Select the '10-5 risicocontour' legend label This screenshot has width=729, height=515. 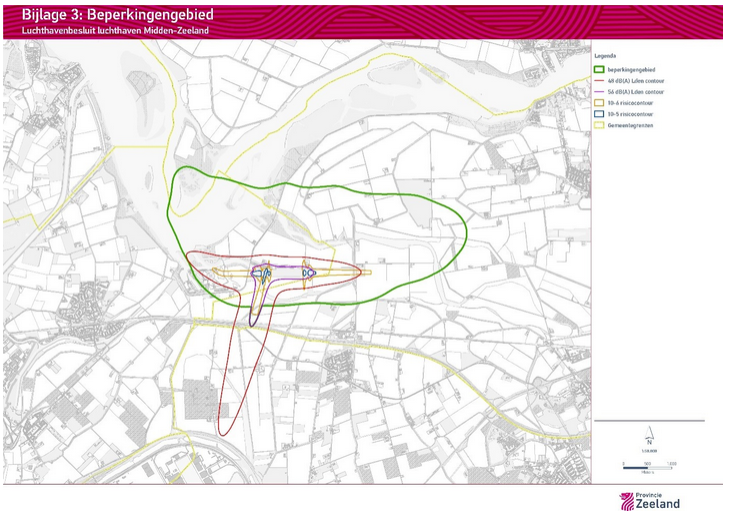630,114
